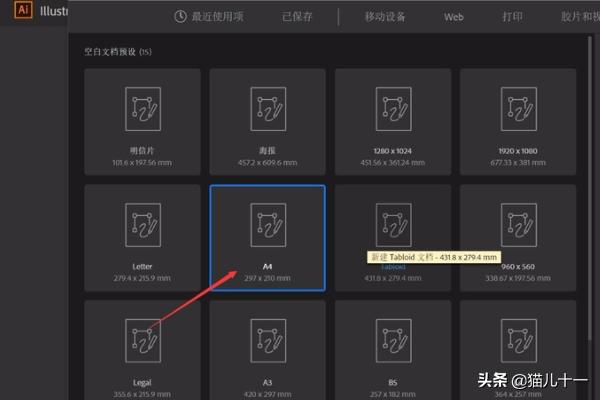The height and width of the screenshot is (400, 600).
Task: Pick the B5 preset icon
Action: tap(393, 341)
